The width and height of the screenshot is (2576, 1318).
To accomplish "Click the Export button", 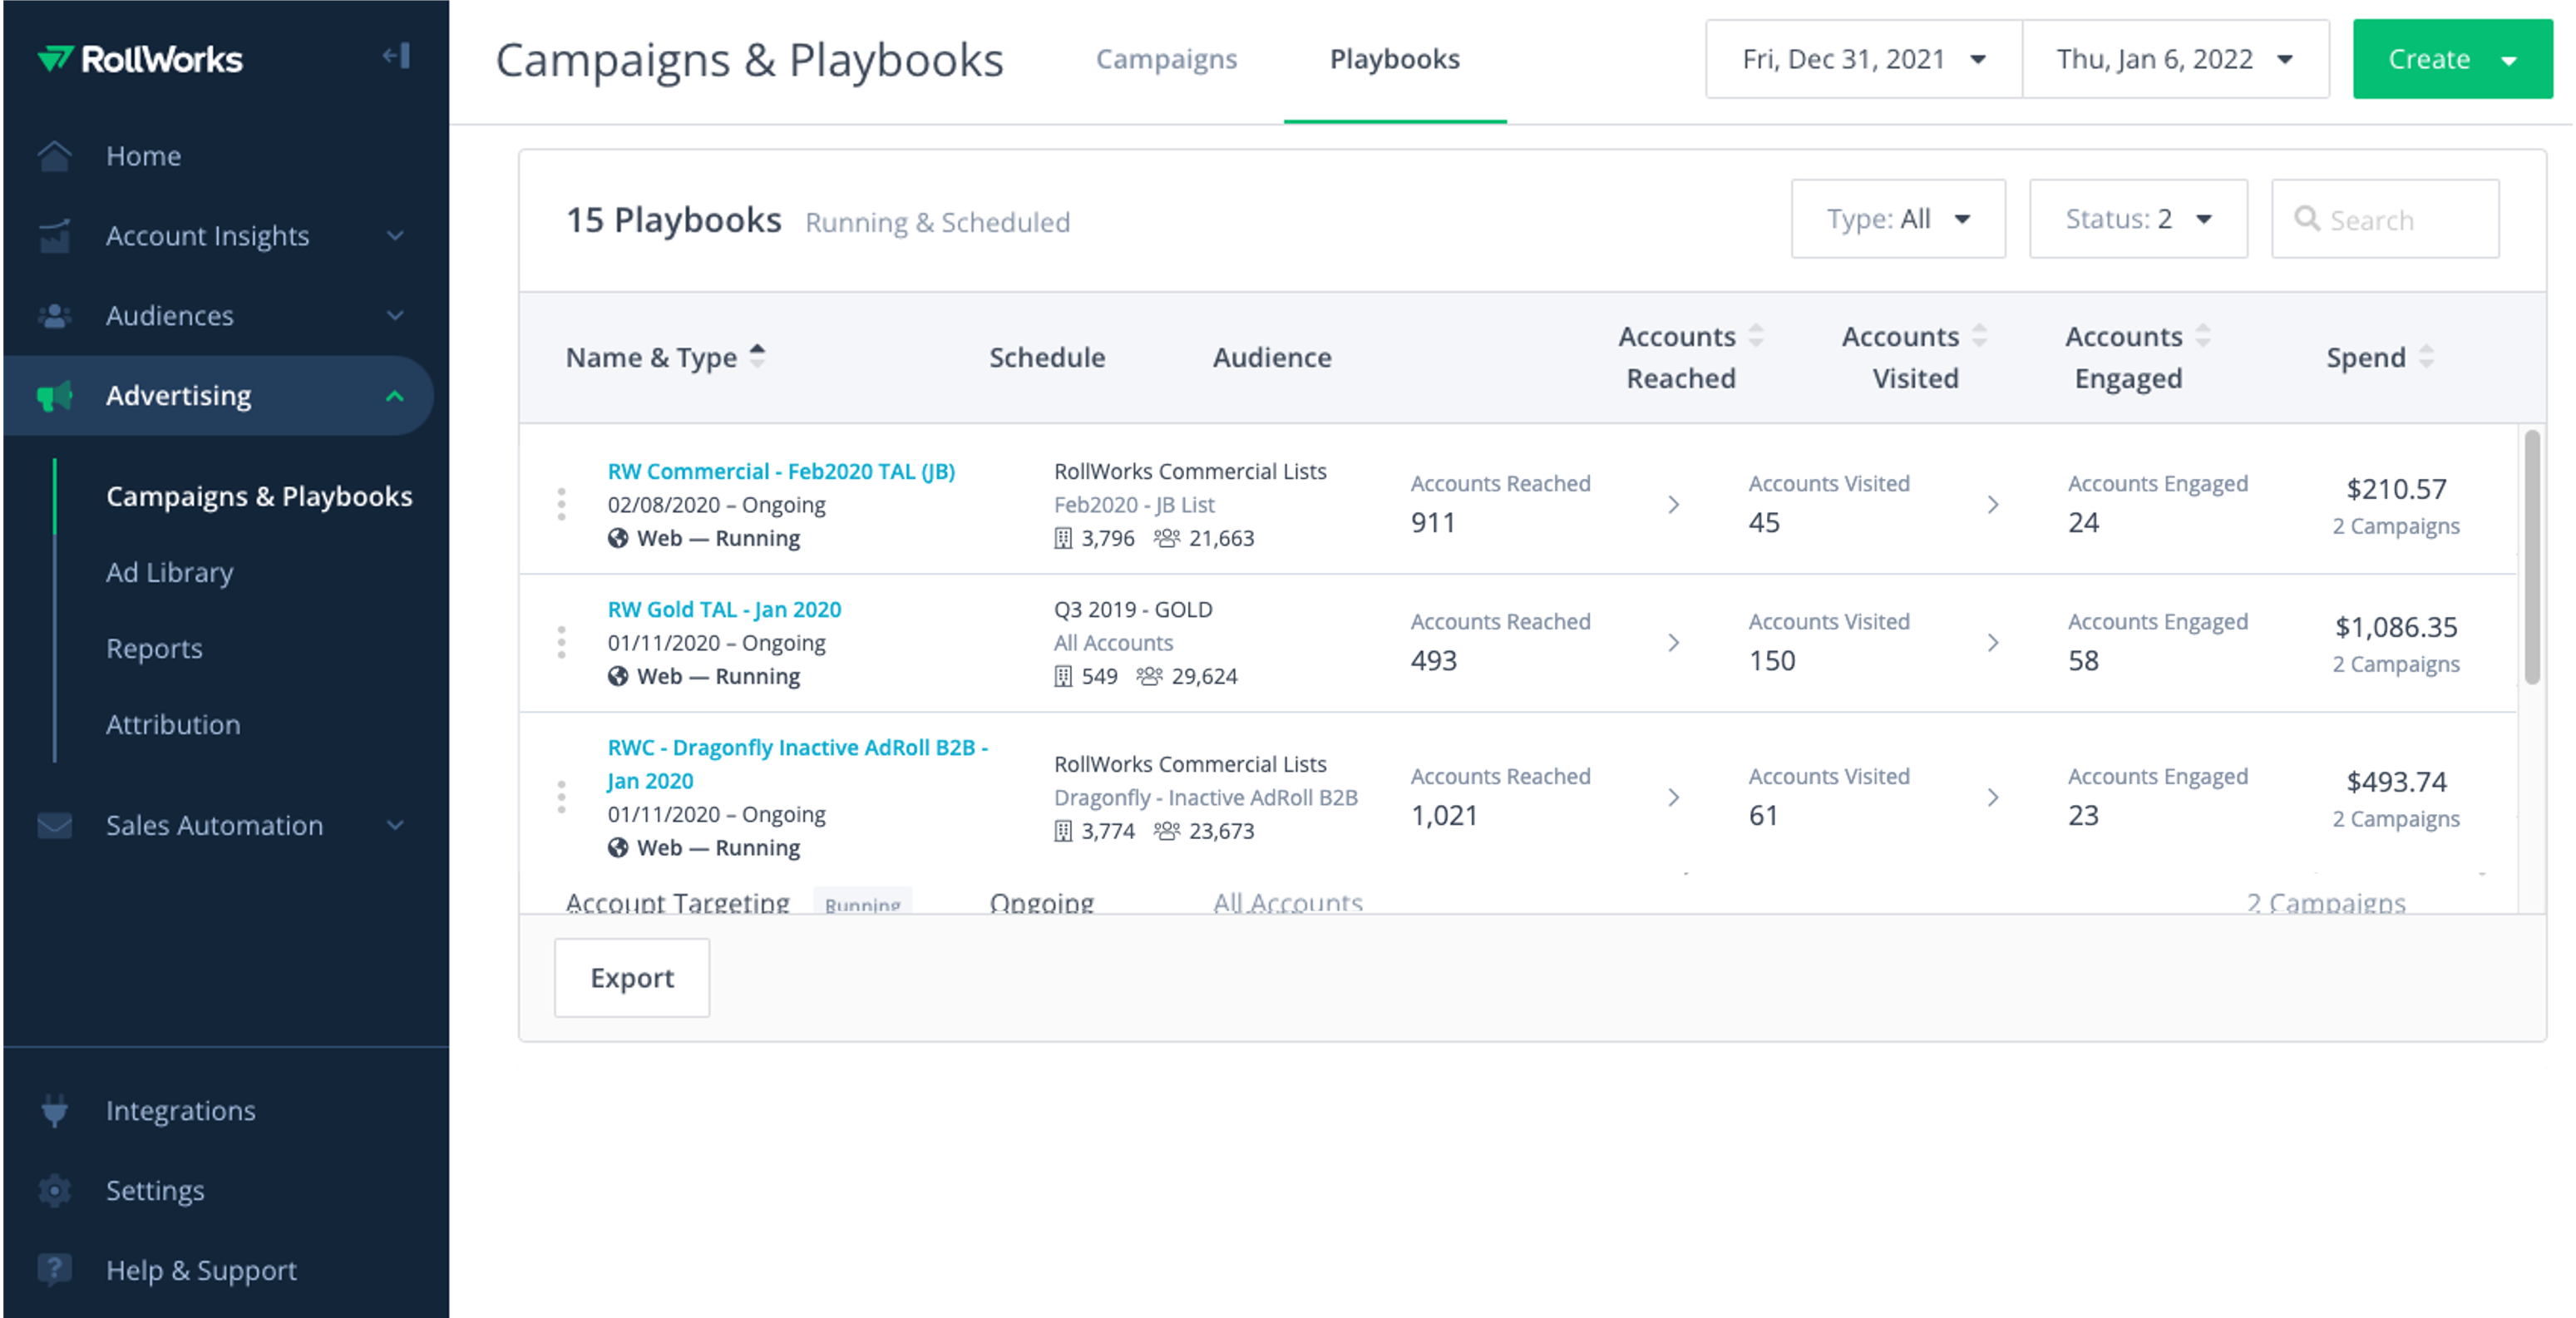I will point(632,978).
